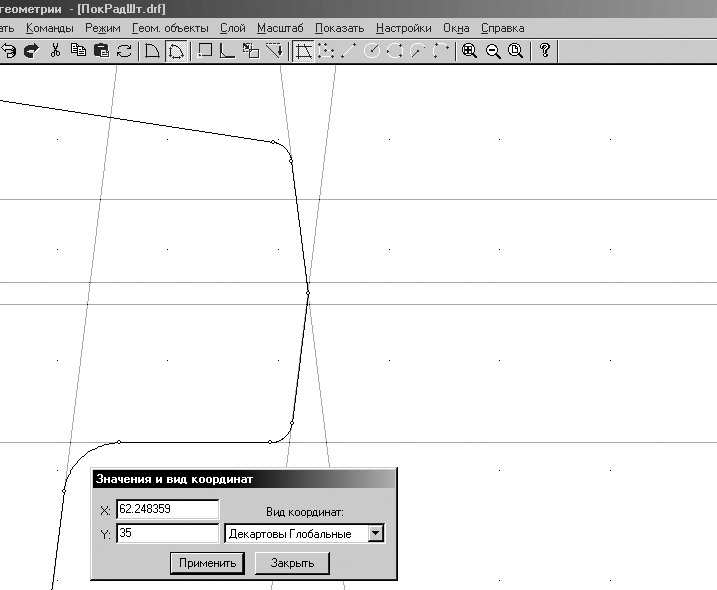Click the Undo arrow icon
The height and width of the screenshot is (590, 717).
pyautogui.click(x=8, y=51)
